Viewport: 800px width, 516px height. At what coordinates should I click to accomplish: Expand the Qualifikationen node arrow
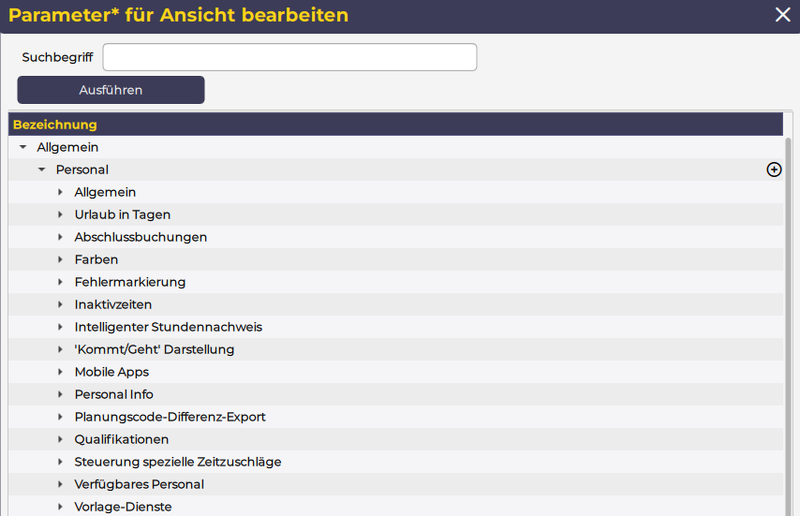(x=61, y=440)
